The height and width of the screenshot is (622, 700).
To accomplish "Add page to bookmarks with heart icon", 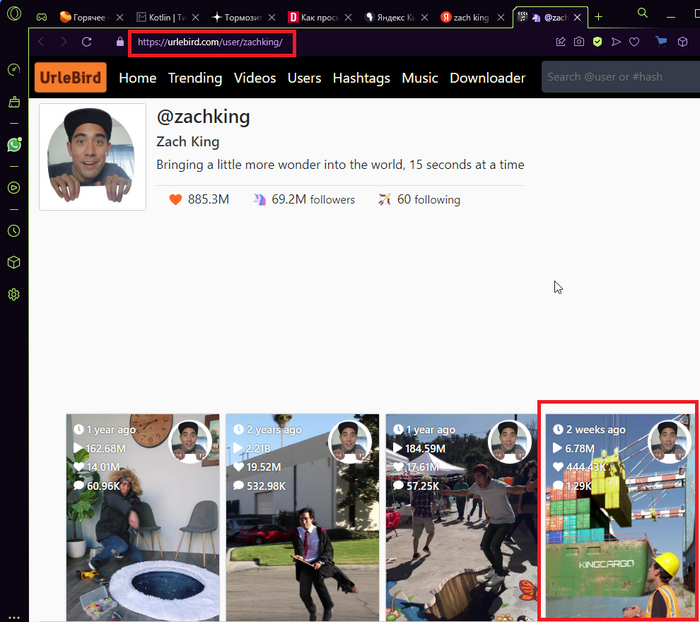I will [634, 42].
